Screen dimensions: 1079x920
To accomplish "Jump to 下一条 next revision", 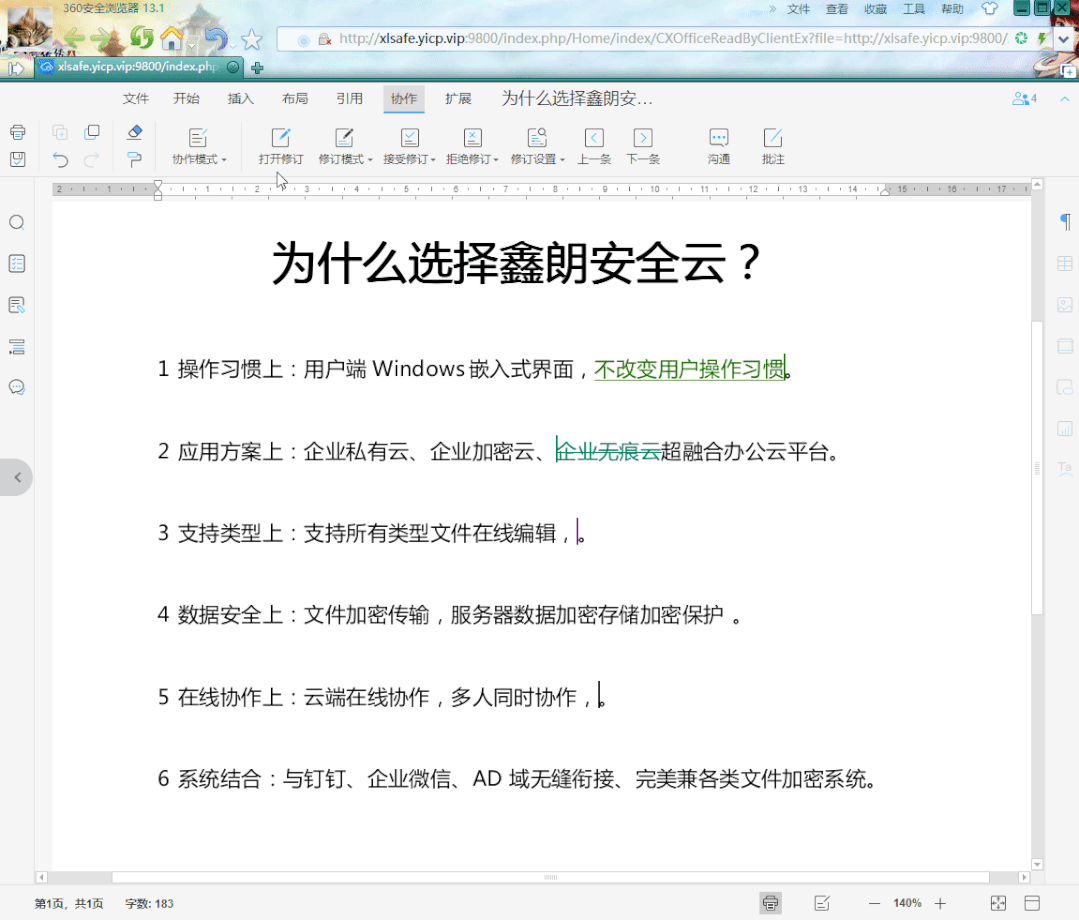I will point(643,145).
